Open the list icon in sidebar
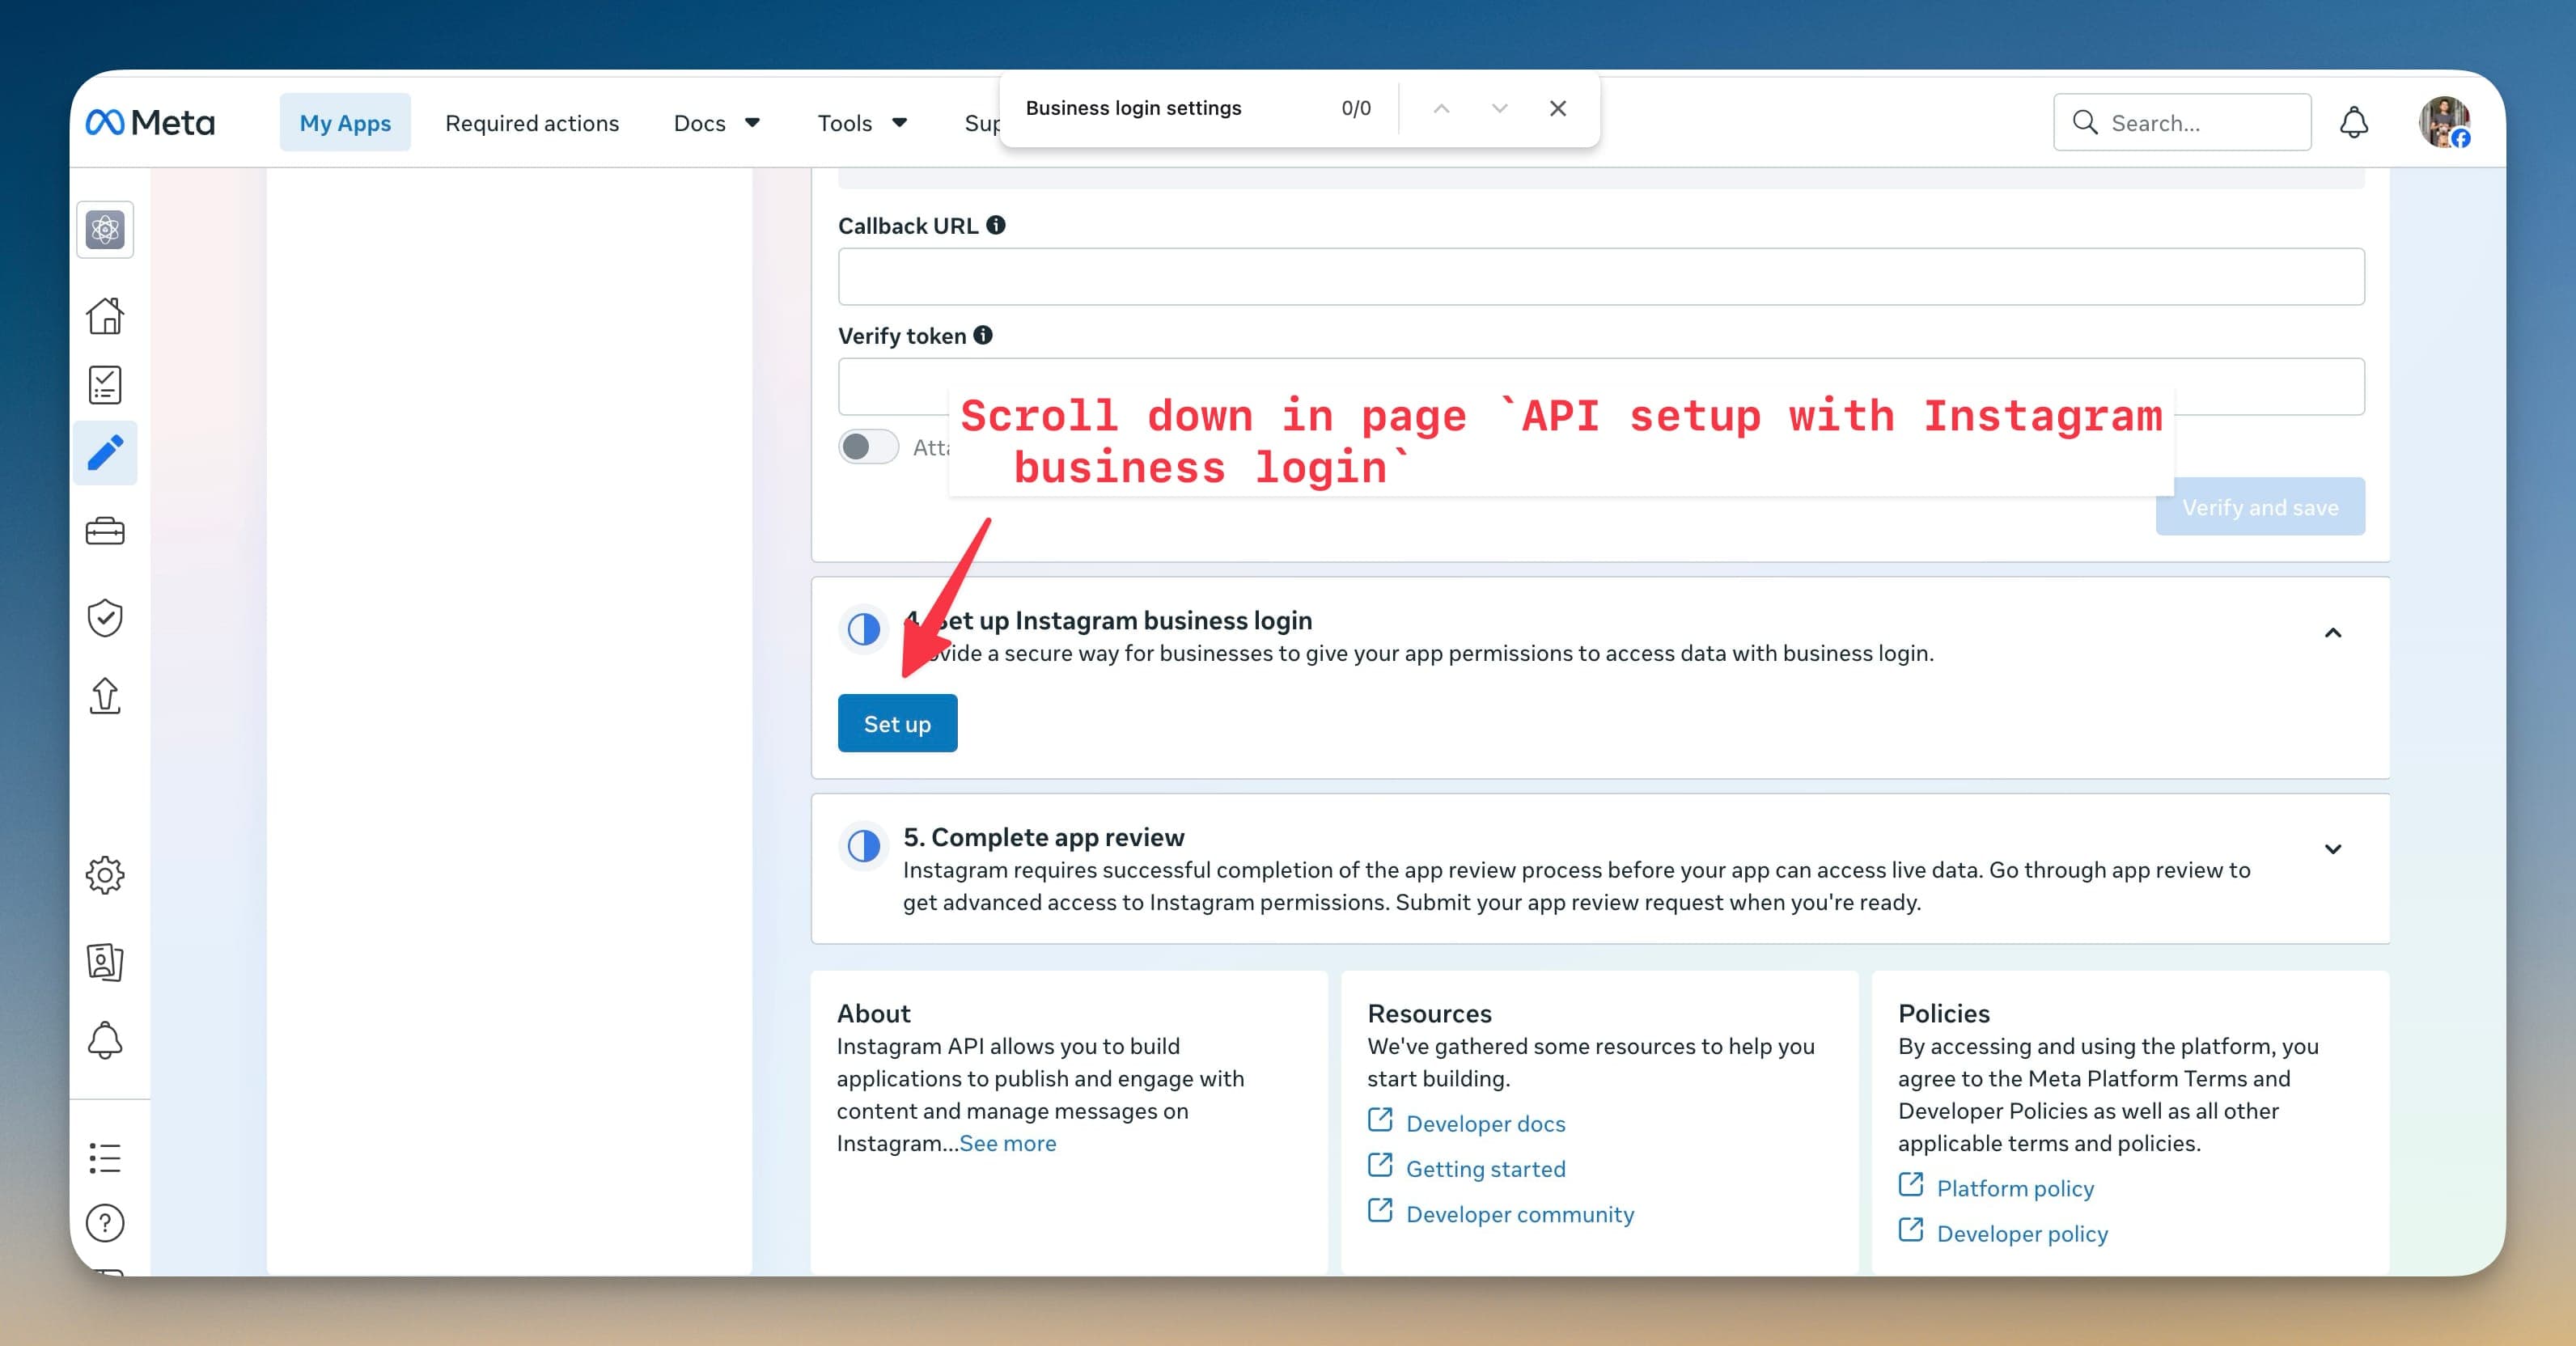This screenshot has height=1346, width=2576. (x=105, y=1158)
